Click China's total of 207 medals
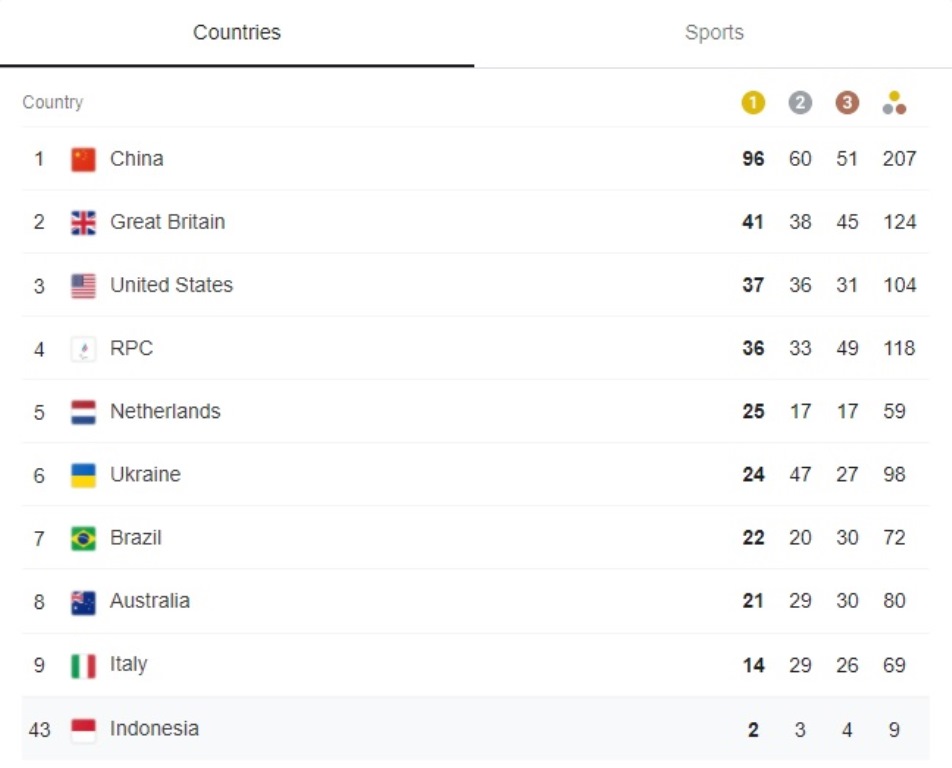Image resolution: width=952 pixels, height=768 pixels. tap(899, 159)
